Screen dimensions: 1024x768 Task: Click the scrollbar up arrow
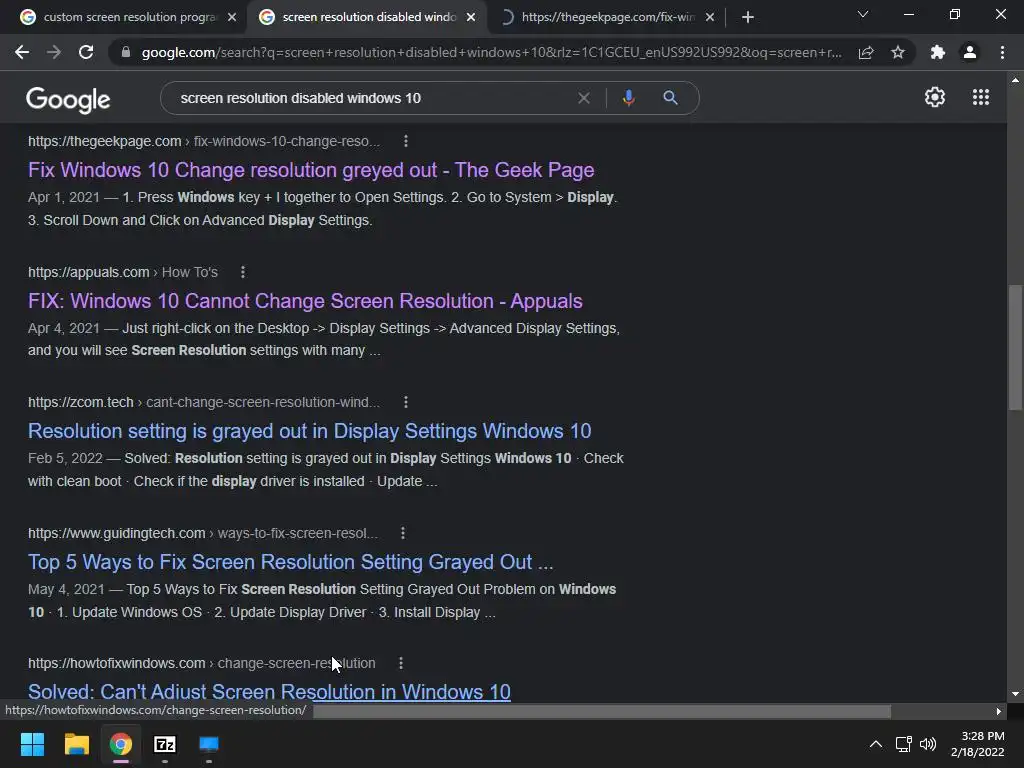(1015, 80)
